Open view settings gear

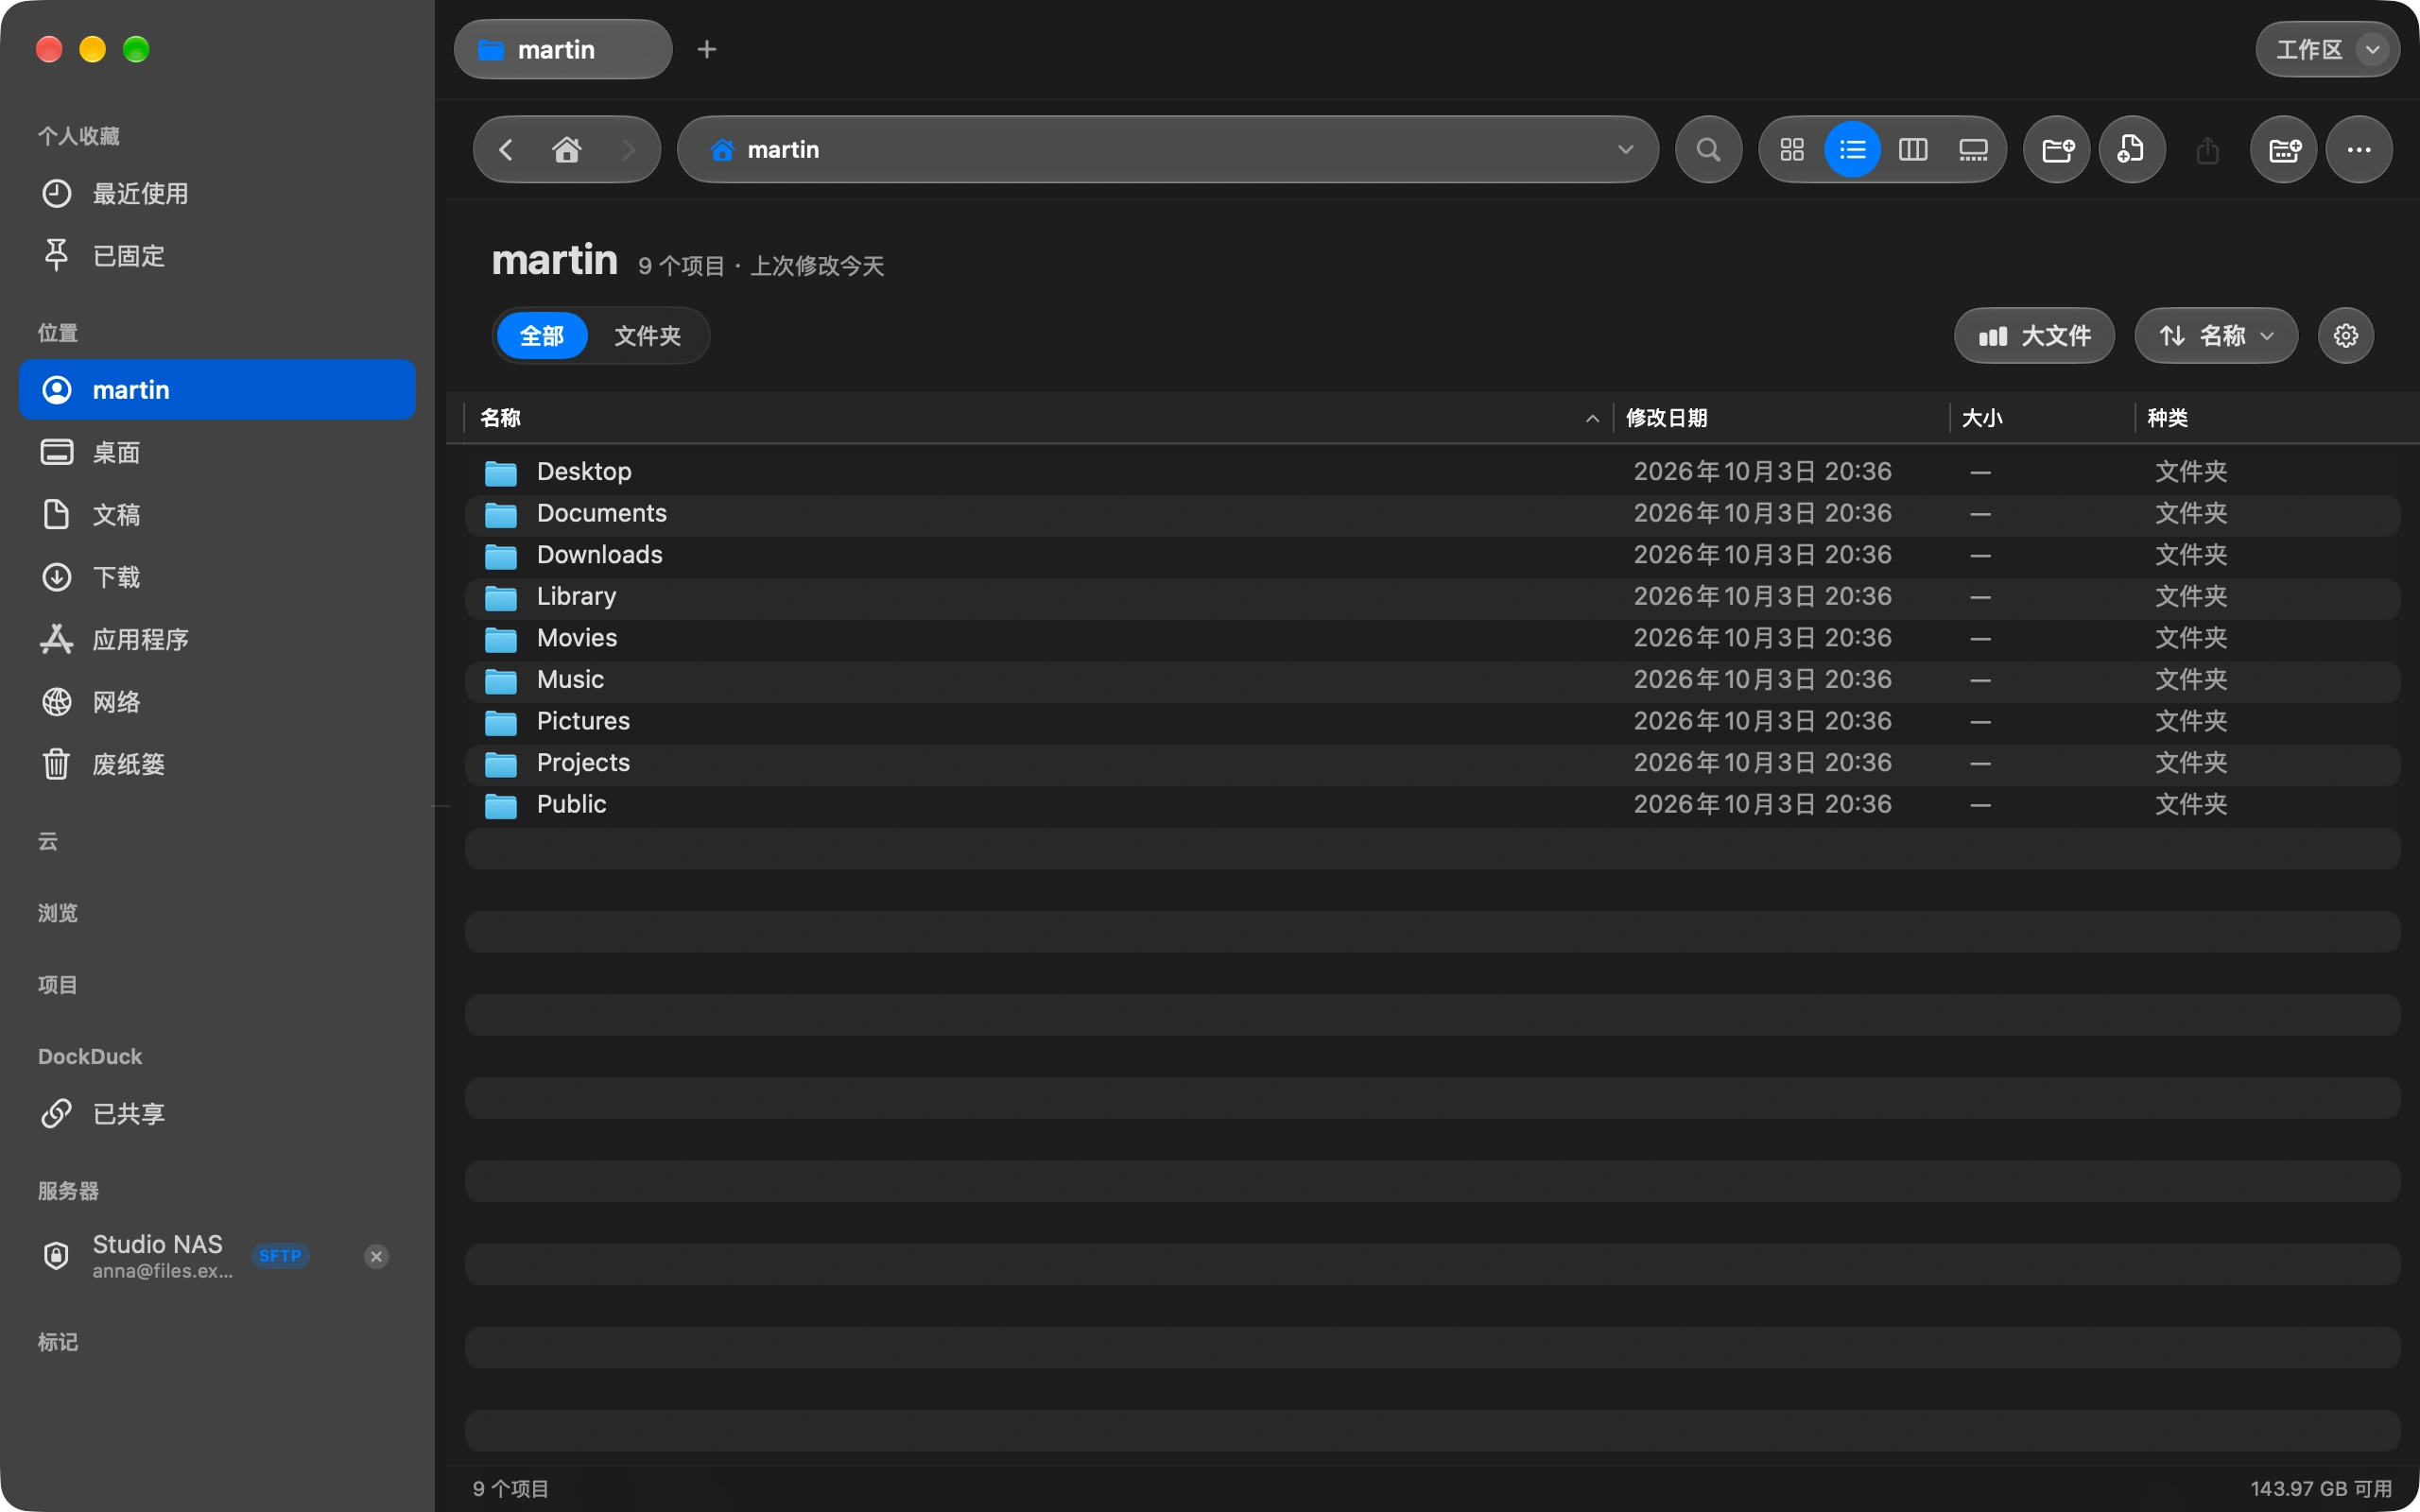[2346, 336]
